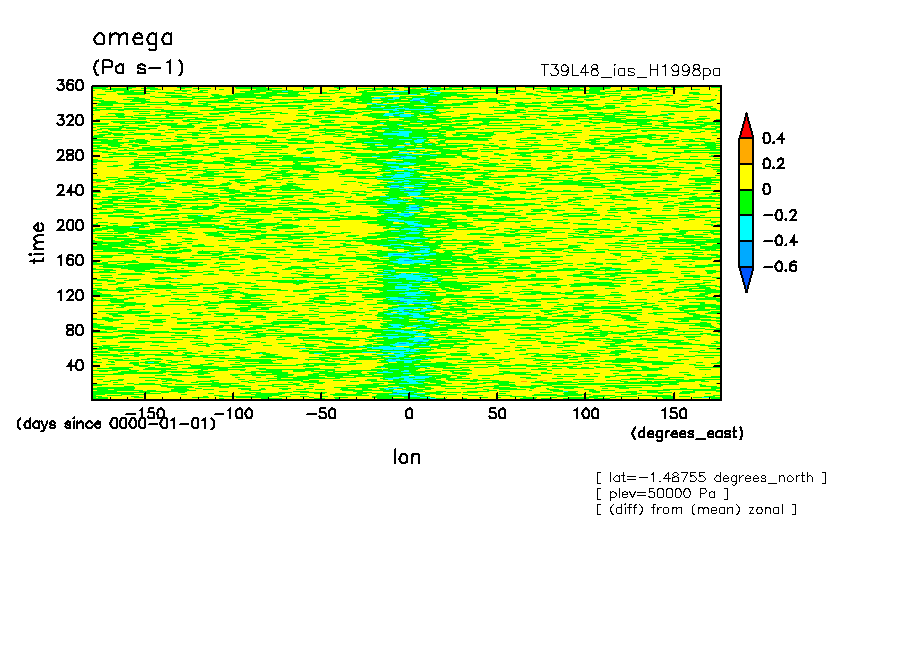Click the red top arrow of the colorbar

(x=746, y=127)
